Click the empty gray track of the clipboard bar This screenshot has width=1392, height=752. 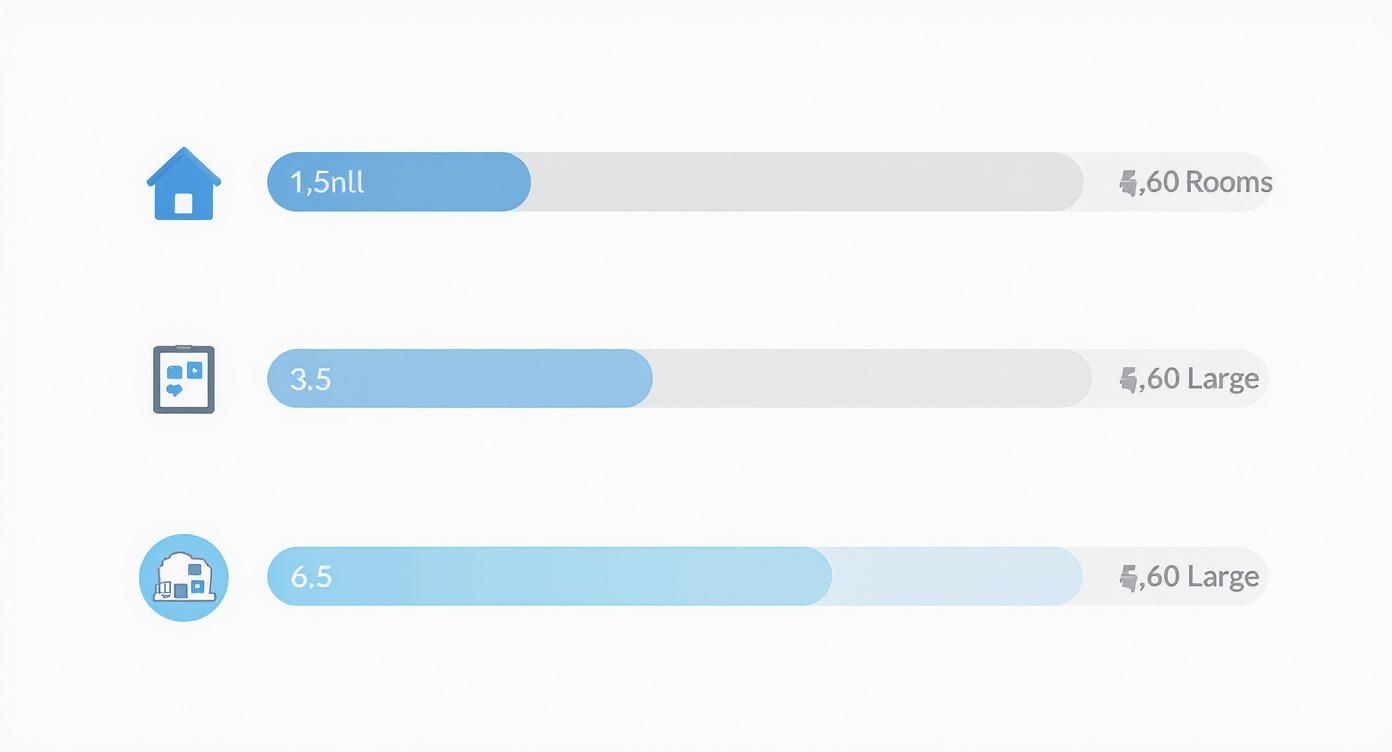(870, 379)
